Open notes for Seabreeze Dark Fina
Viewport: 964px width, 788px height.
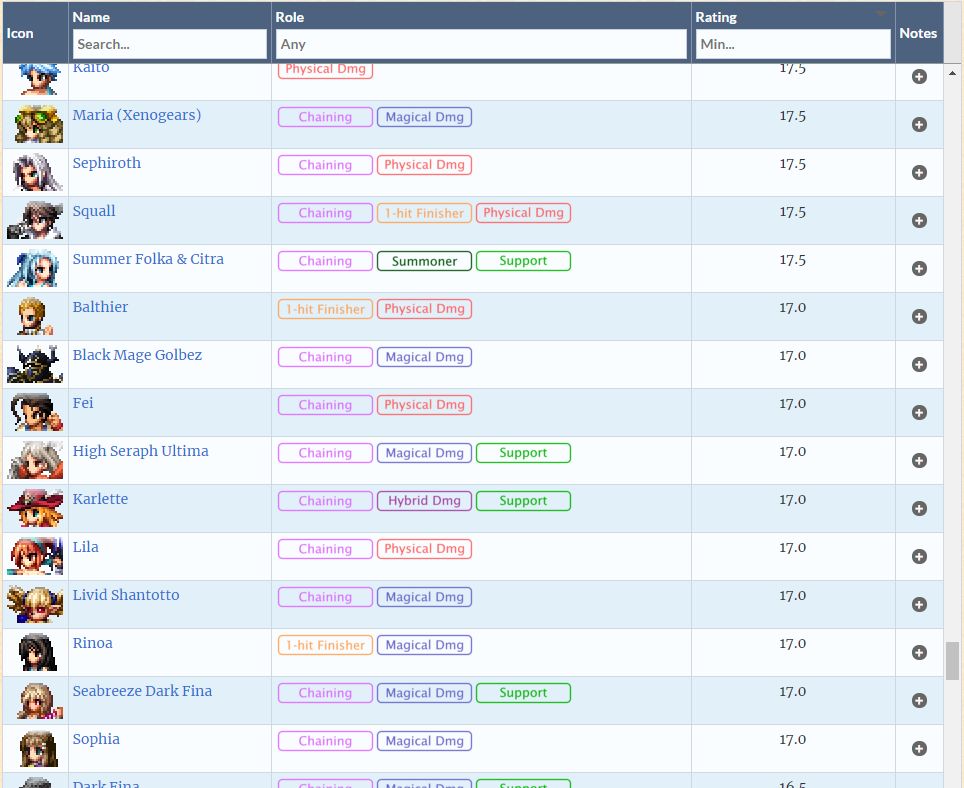pyautogui.click(x=919, y=700)
